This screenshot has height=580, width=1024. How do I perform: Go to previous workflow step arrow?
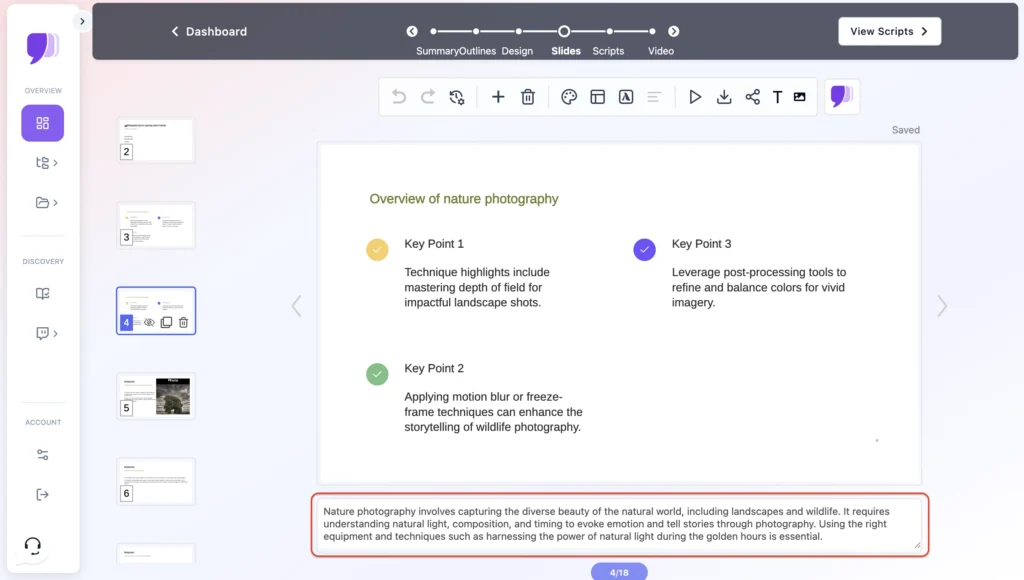point(412,31)
